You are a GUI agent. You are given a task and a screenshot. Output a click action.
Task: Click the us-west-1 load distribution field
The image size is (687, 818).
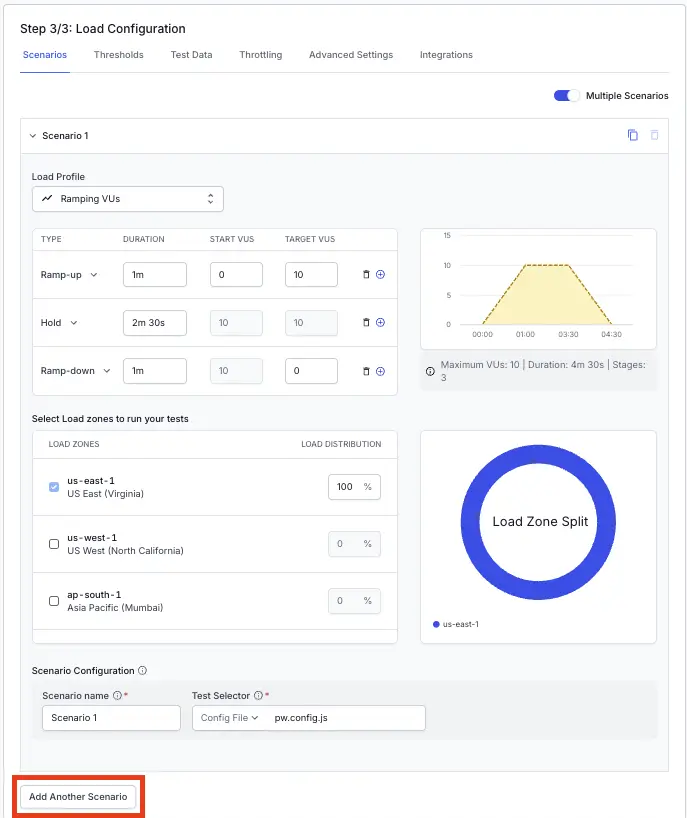tap(354, 544)
